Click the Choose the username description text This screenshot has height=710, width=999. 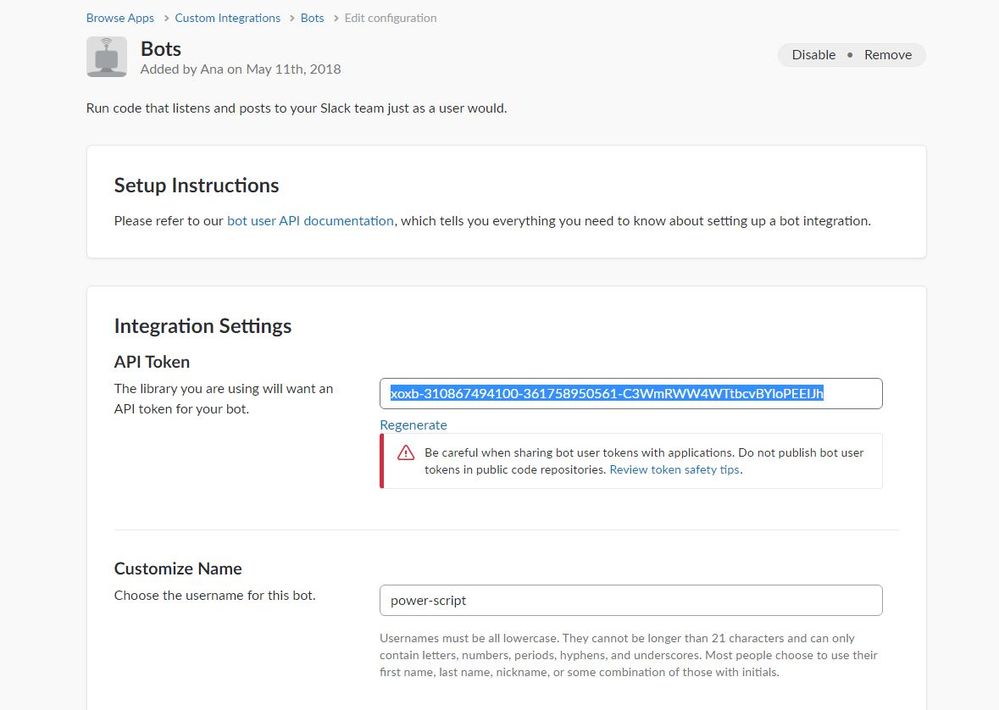215,595
